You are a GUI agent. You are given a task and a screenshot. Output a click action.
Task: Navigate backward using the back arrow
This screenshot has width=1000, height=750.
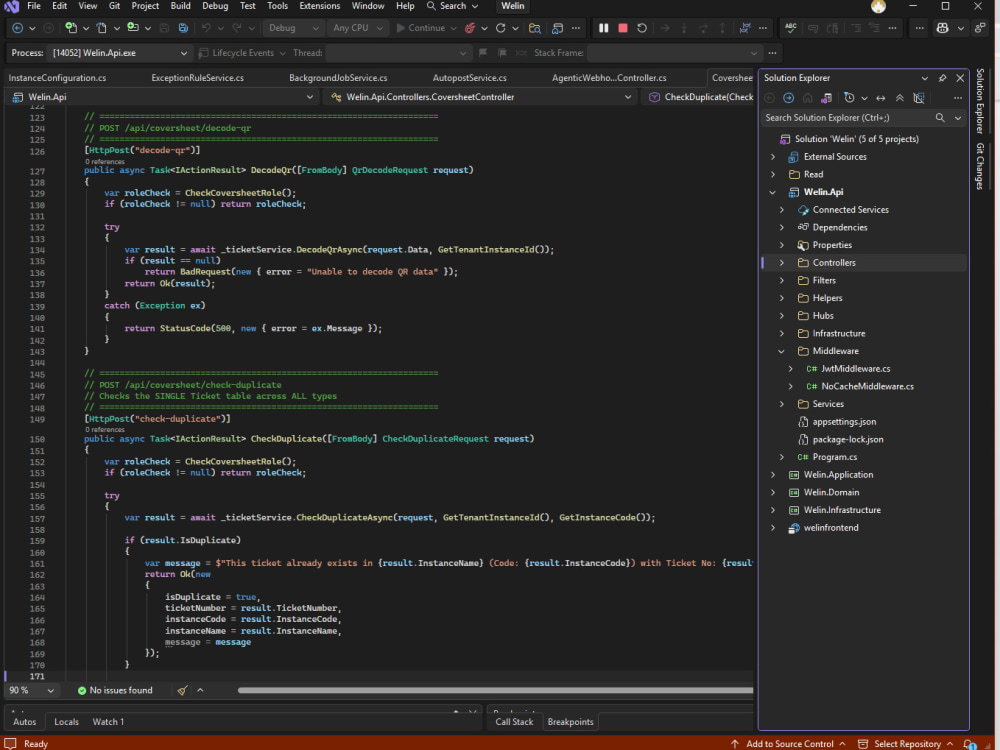coord(18,28)
